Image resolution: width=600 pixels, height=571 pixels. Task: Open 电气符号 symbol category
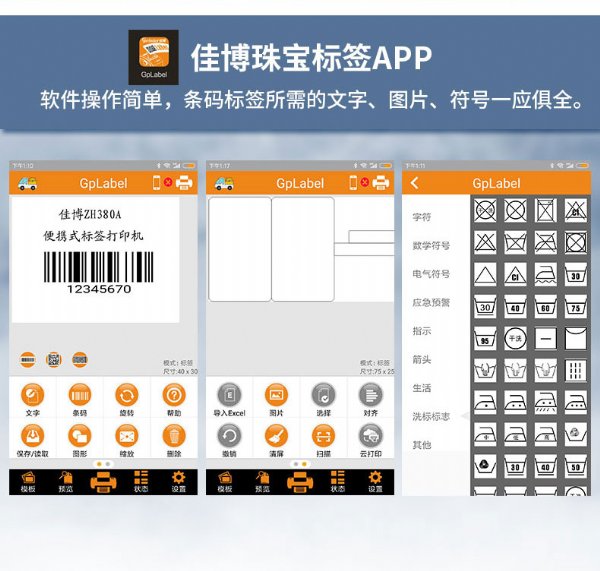(431, 274)
